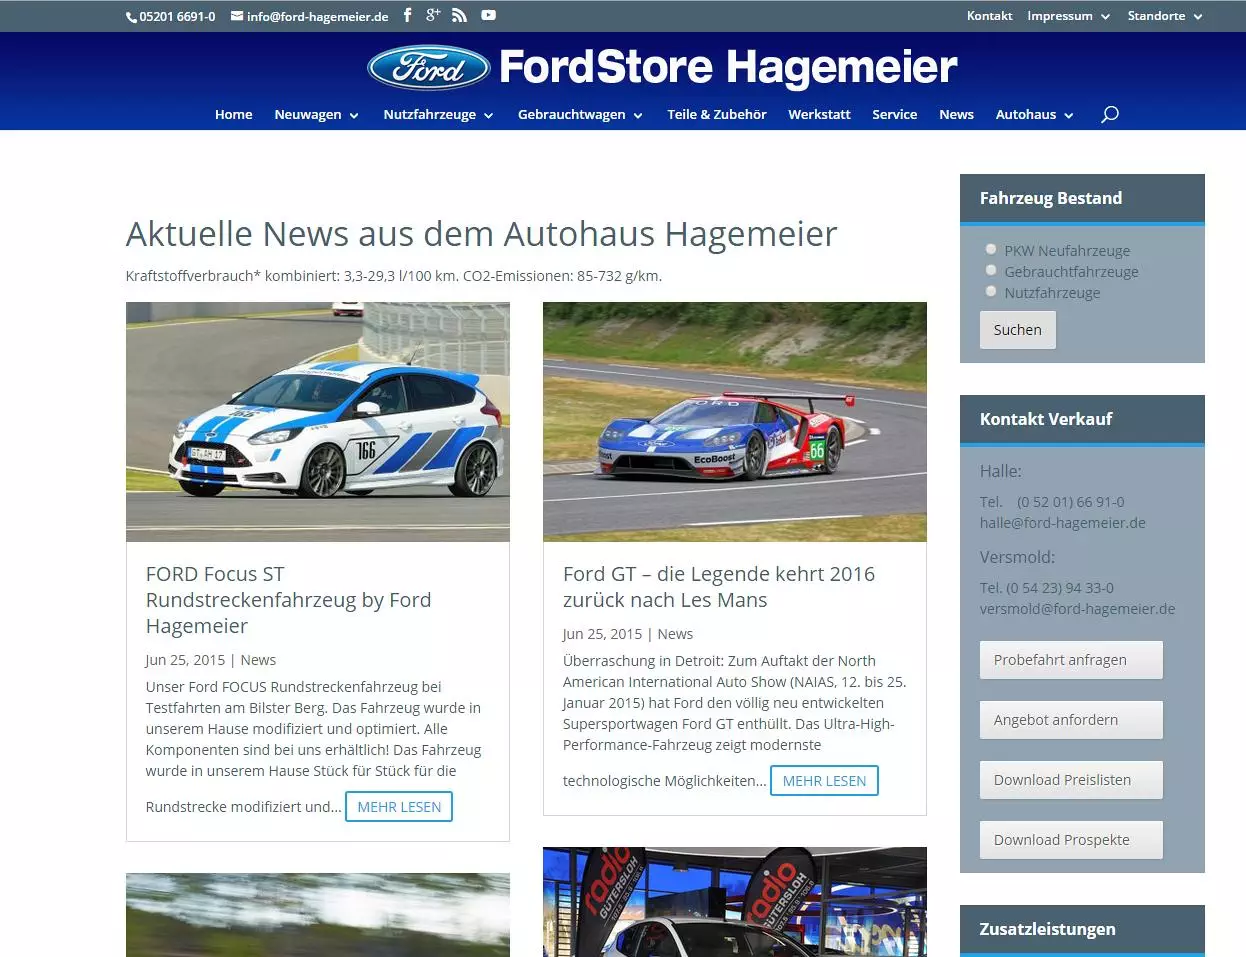The width and height of the screenshot is (1246, 957).
Task: Open the Facebook icon in top bar
Action: (x=407, y=15)
